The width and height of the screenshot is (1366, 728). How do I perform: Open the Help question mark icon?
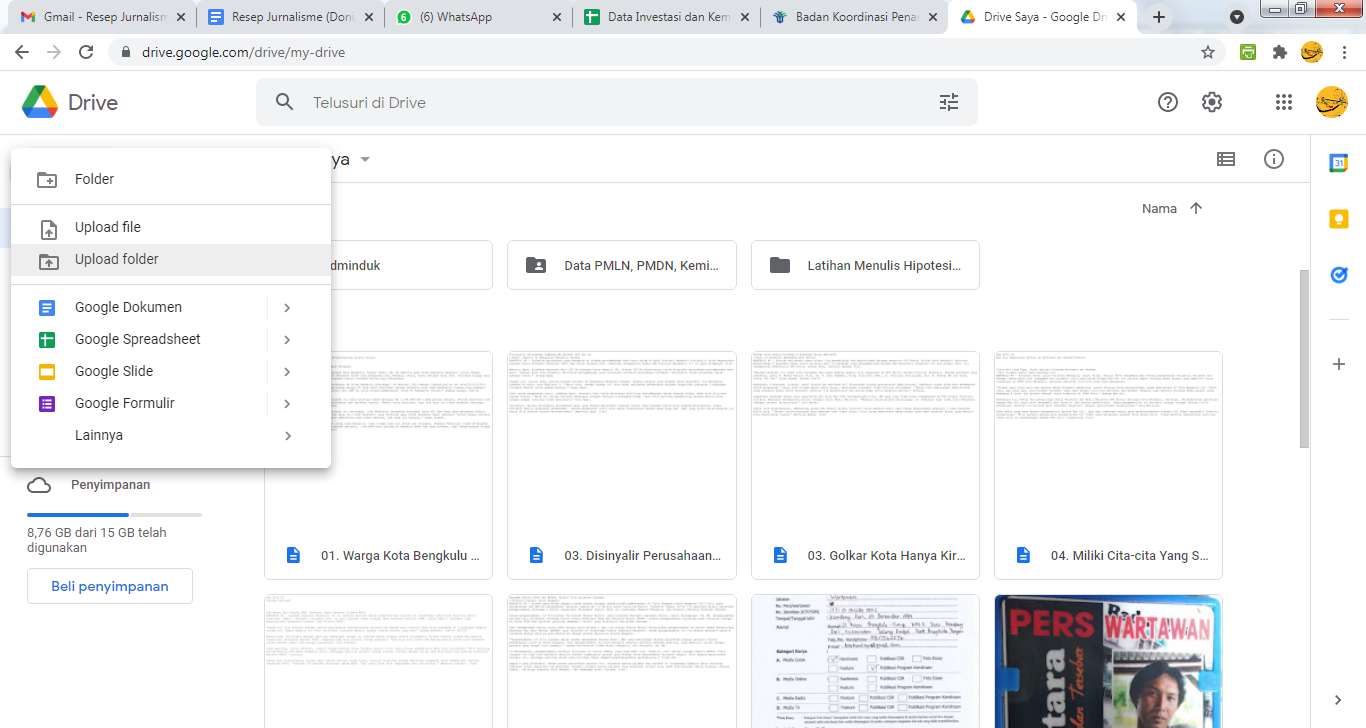point(1167,102)
